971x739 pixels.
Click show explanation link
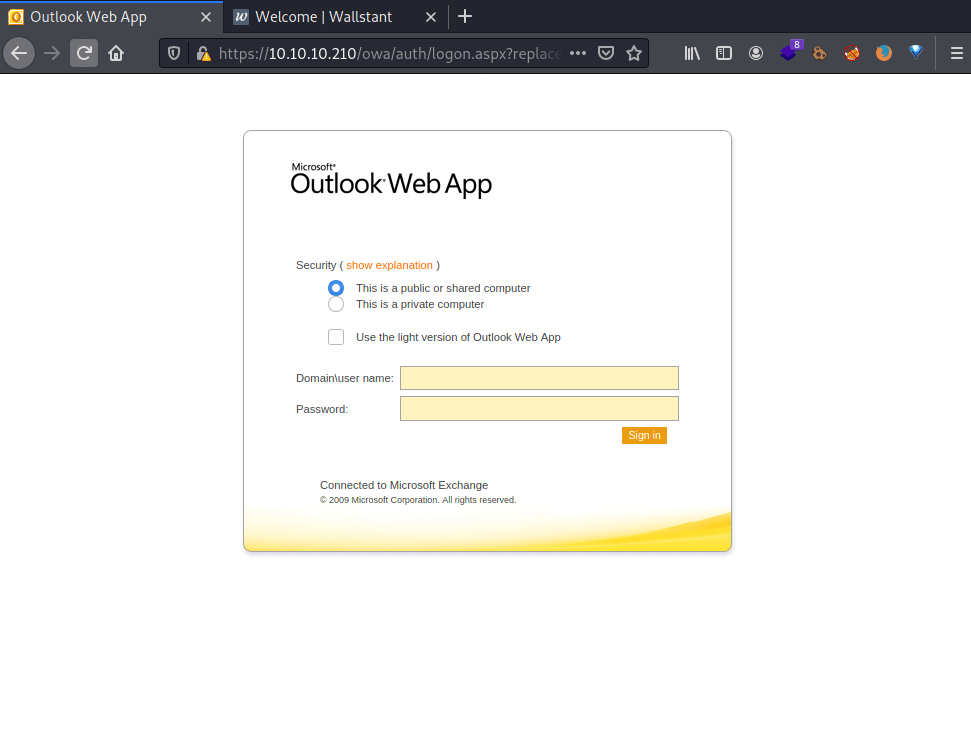point(389,265)
